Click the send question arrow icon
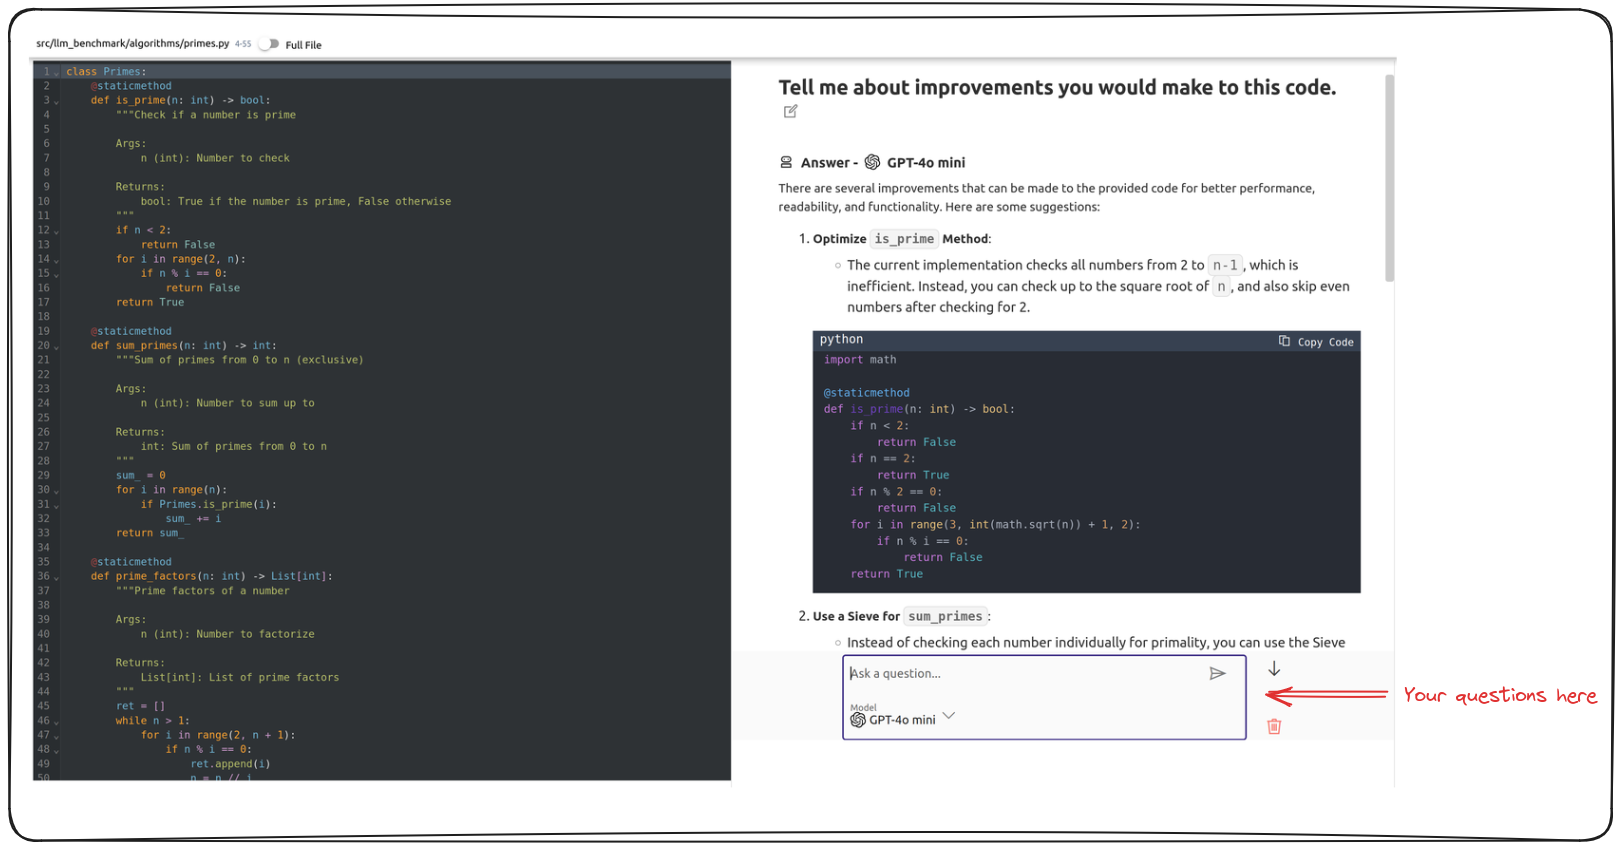 tap(1217, 674)
